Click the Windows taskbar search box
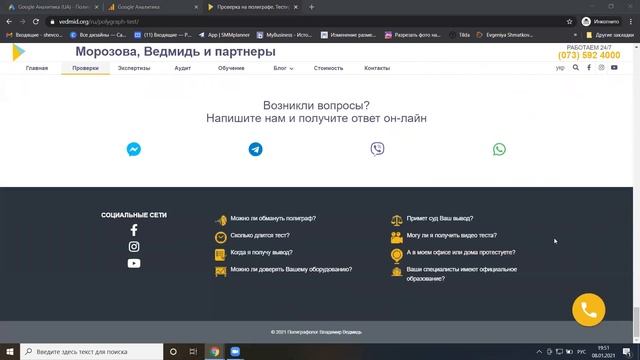 tap(91, 351)
